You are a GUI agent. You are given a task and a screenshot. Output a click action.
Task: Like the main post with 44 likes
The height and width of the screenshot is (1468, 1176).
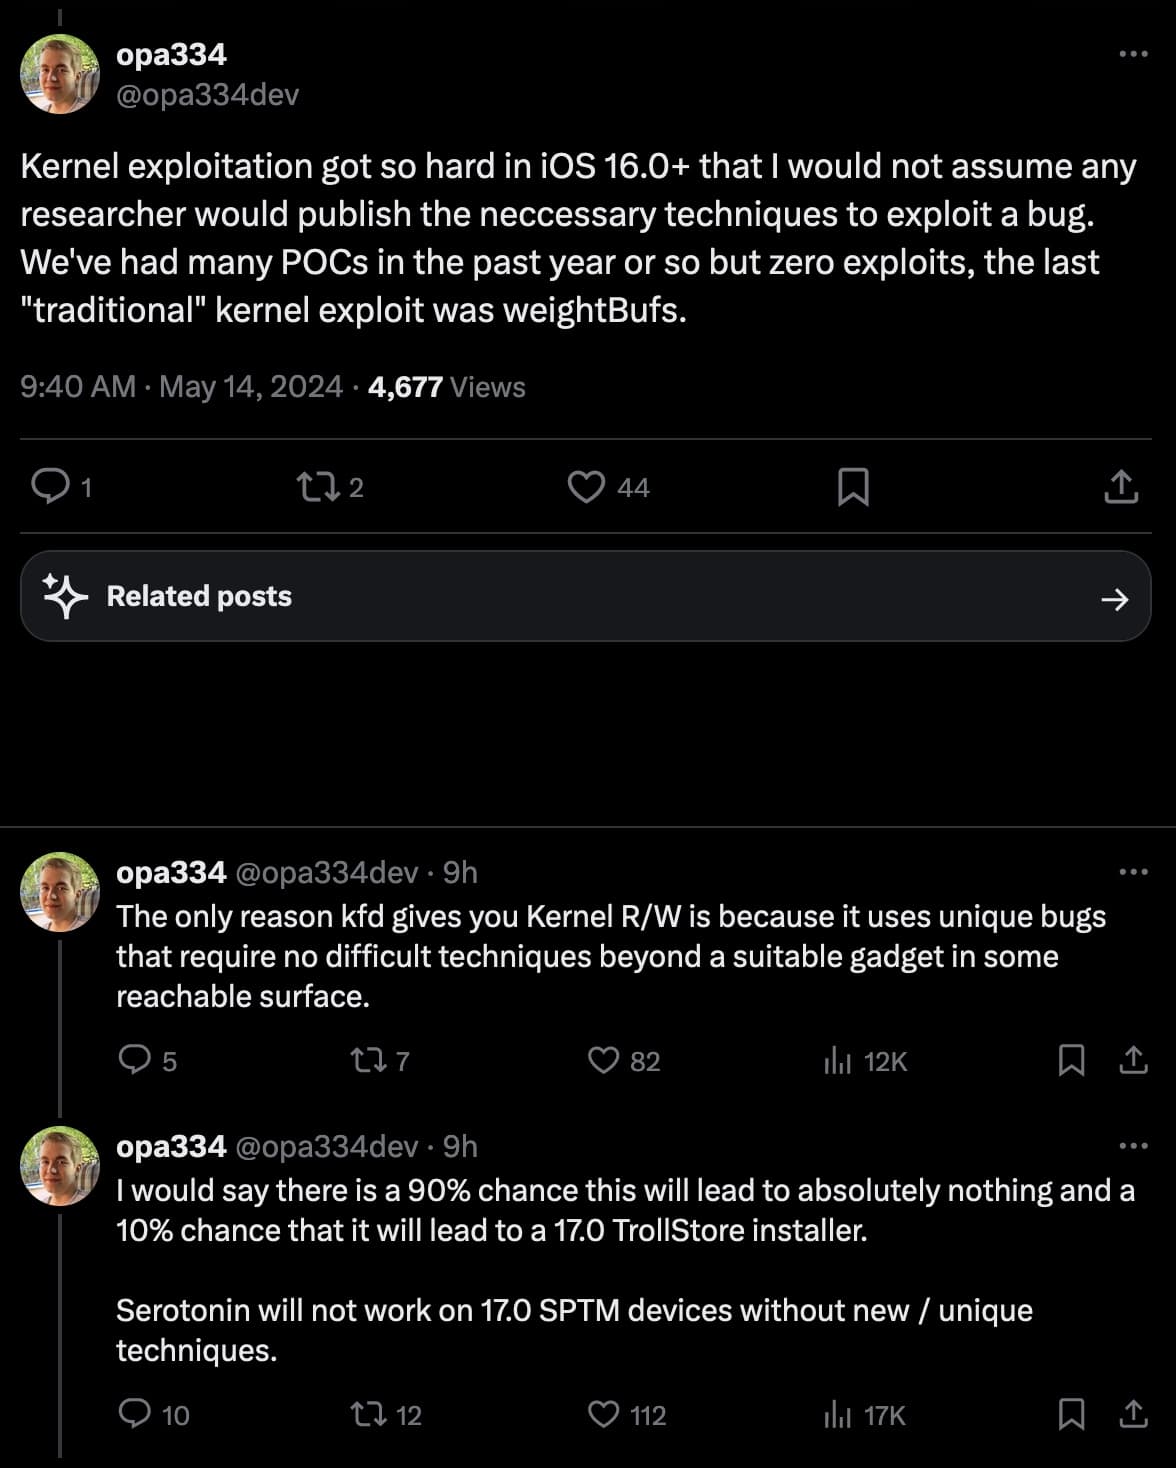coord(586,487)
